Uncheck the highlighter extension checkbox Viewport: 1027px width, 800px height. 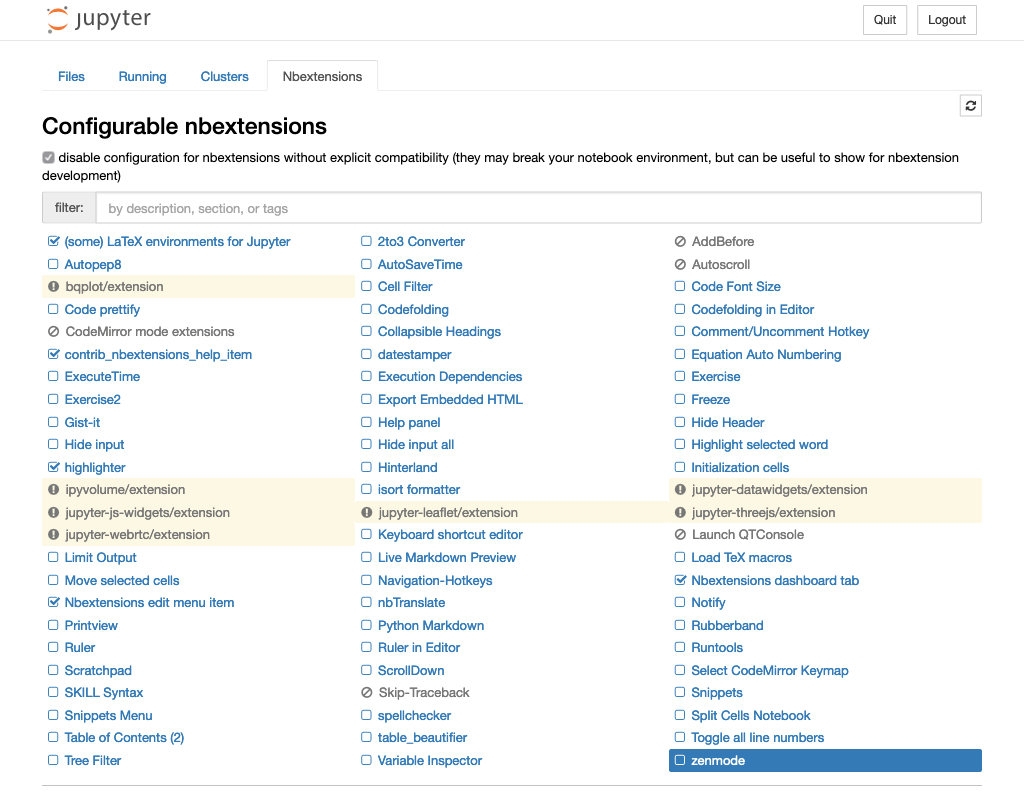tap(54, 467)
